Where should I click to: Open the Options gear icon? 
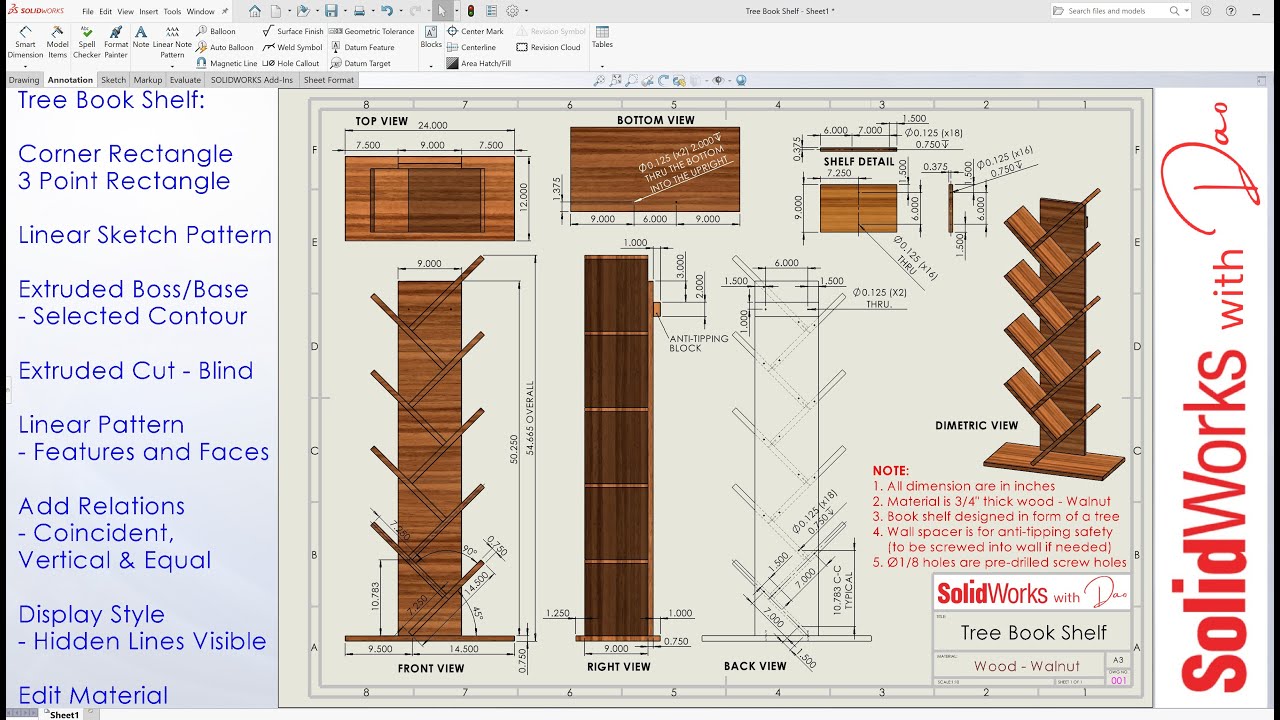(512, 11)
